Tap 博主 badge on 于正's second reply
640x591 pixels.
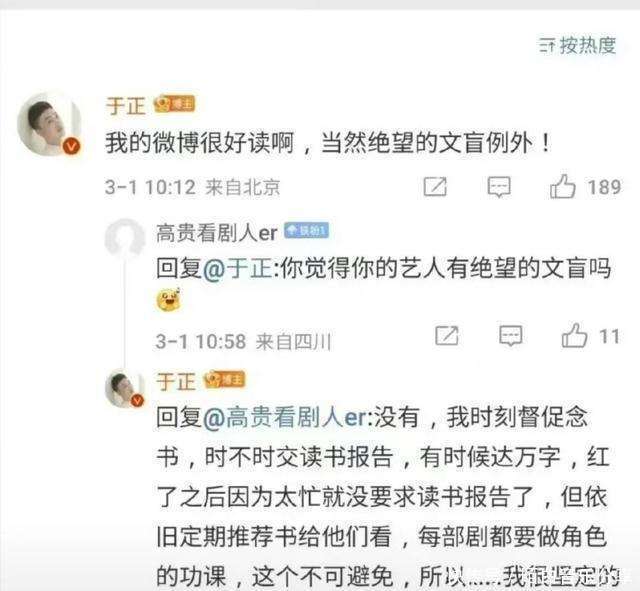point(224,380)
